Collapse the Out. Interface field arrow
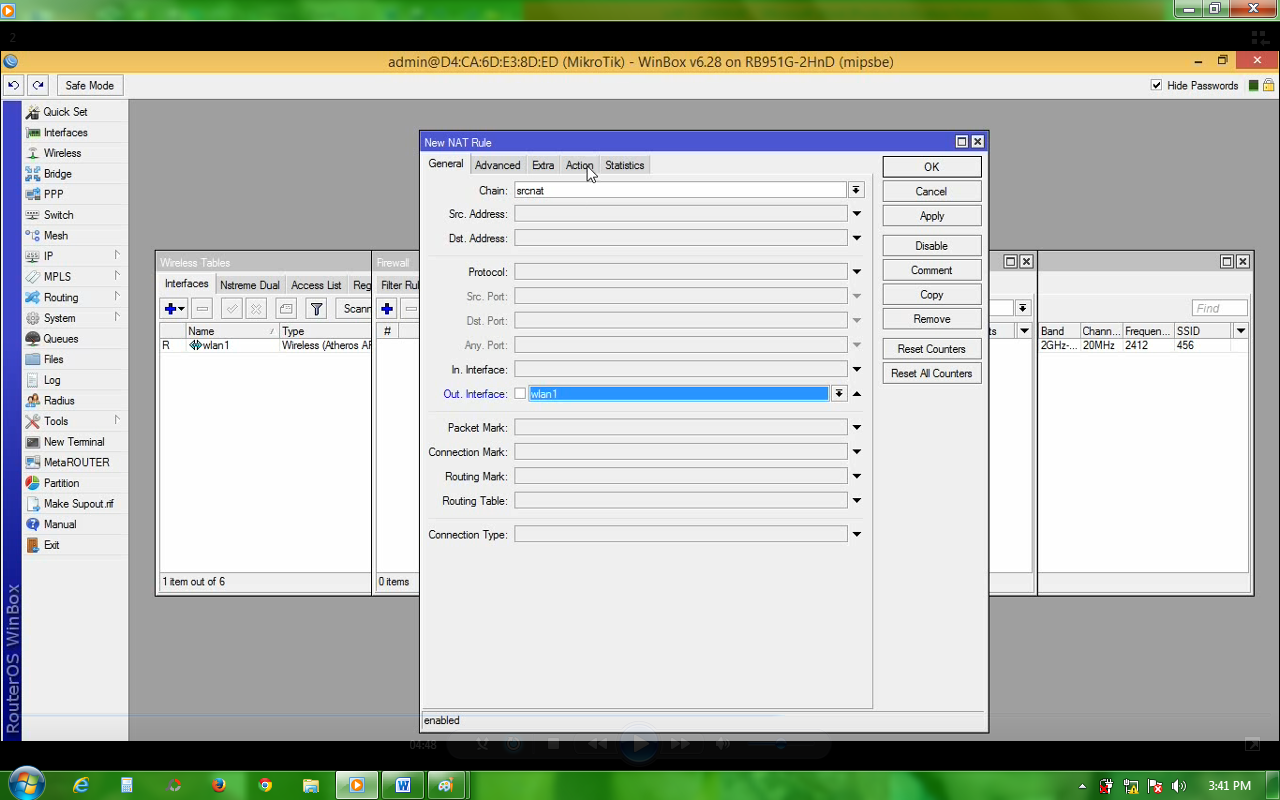This screenshot has height=800, width=1280. (x=857, y=394)
